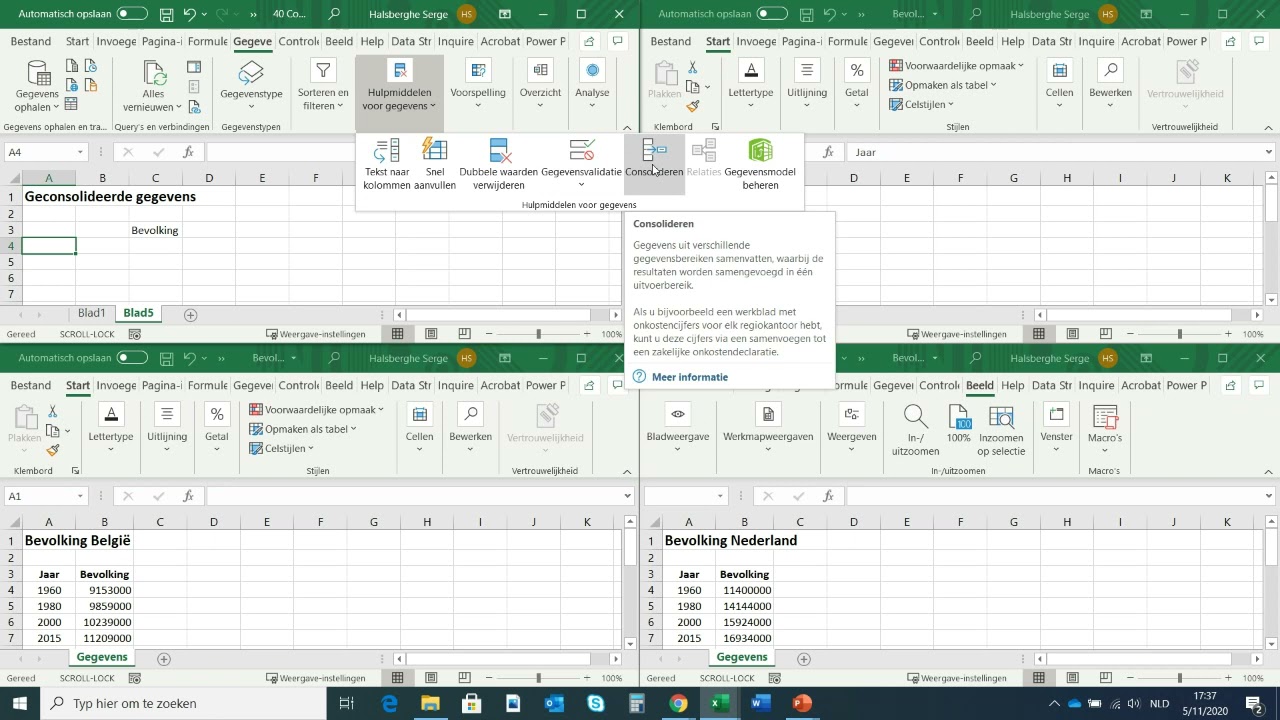Open Word from Windows taskbar
1280x720 pixels.
tap(759, 703)
